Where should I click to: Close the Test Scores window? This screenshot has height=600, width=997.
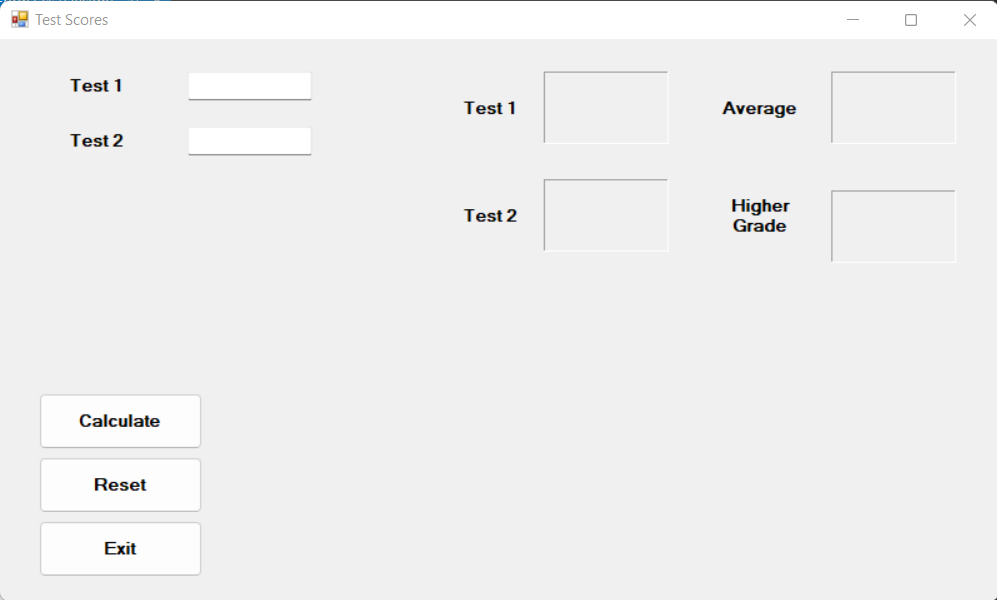969,20
